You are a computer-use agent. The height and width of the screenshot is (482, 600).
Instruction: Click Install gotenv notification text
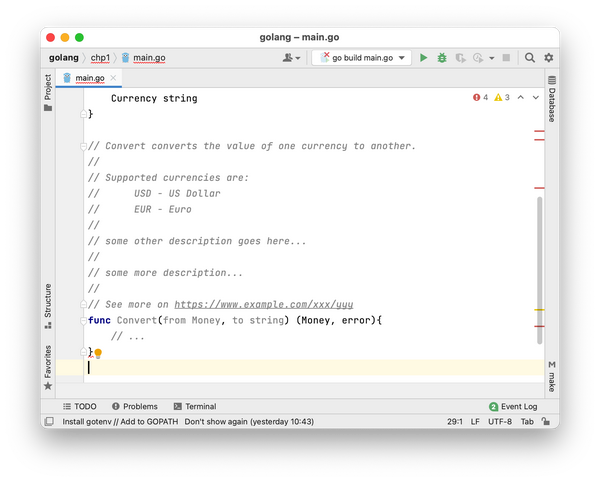(120, 422)
